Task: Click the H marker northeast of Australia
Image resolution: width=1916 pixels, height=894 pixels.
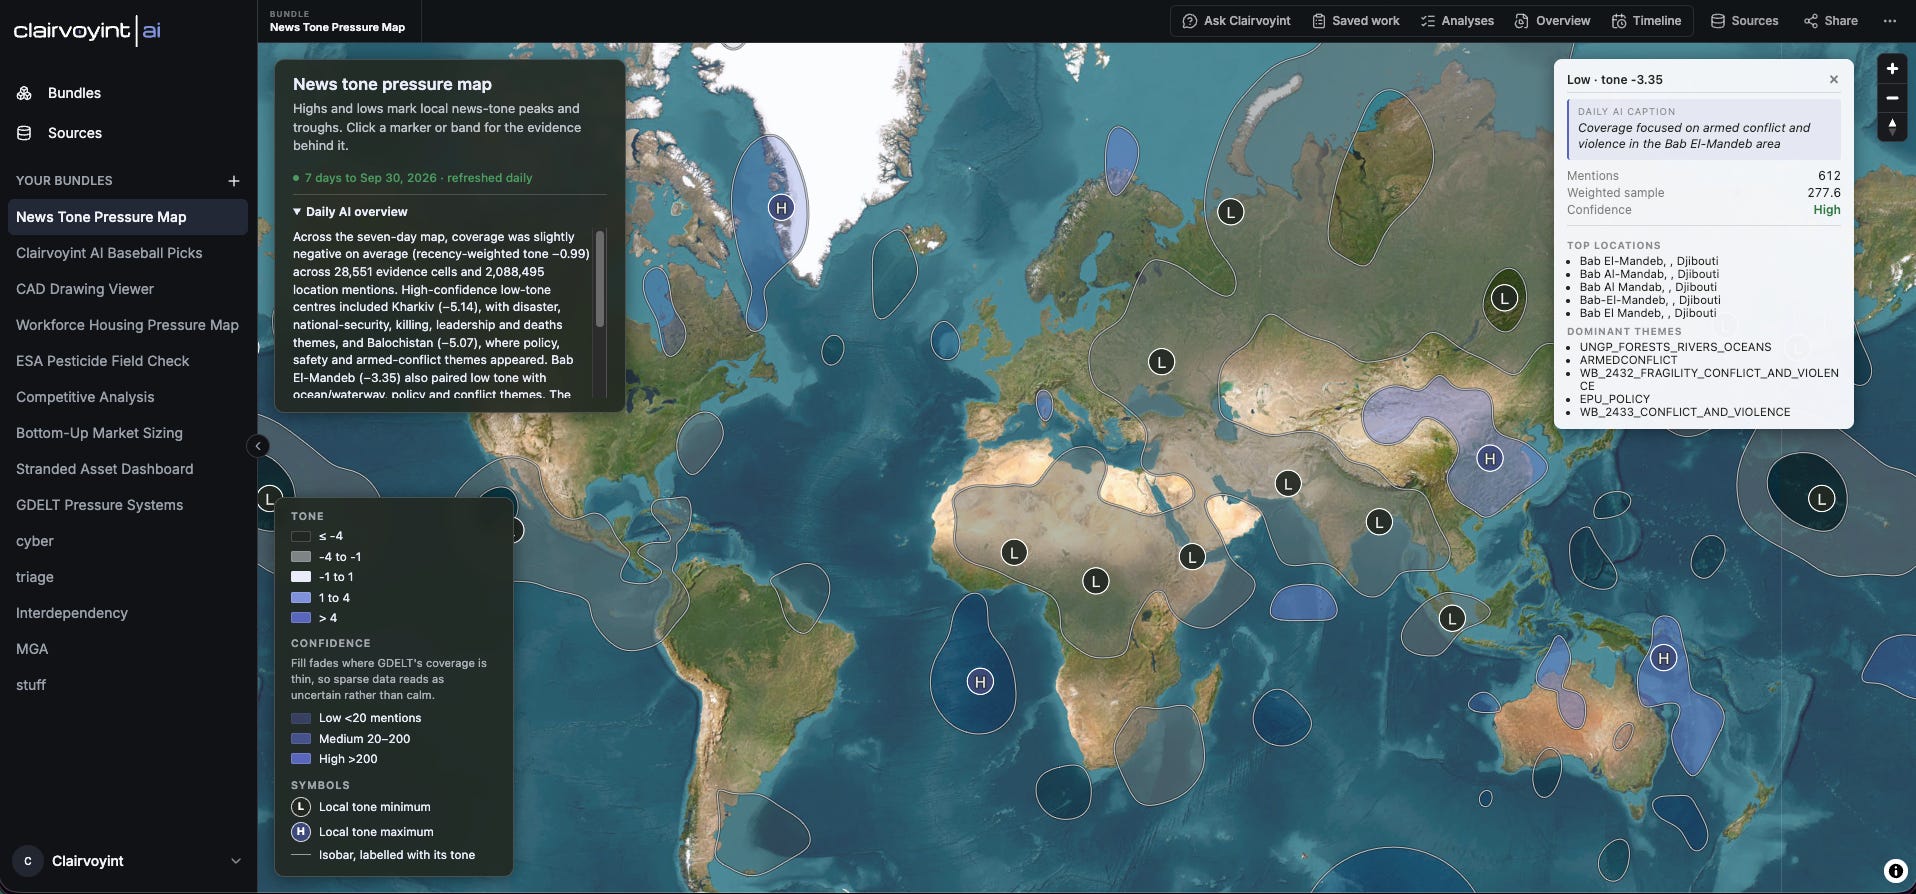Action: [x=1663, y=658]
